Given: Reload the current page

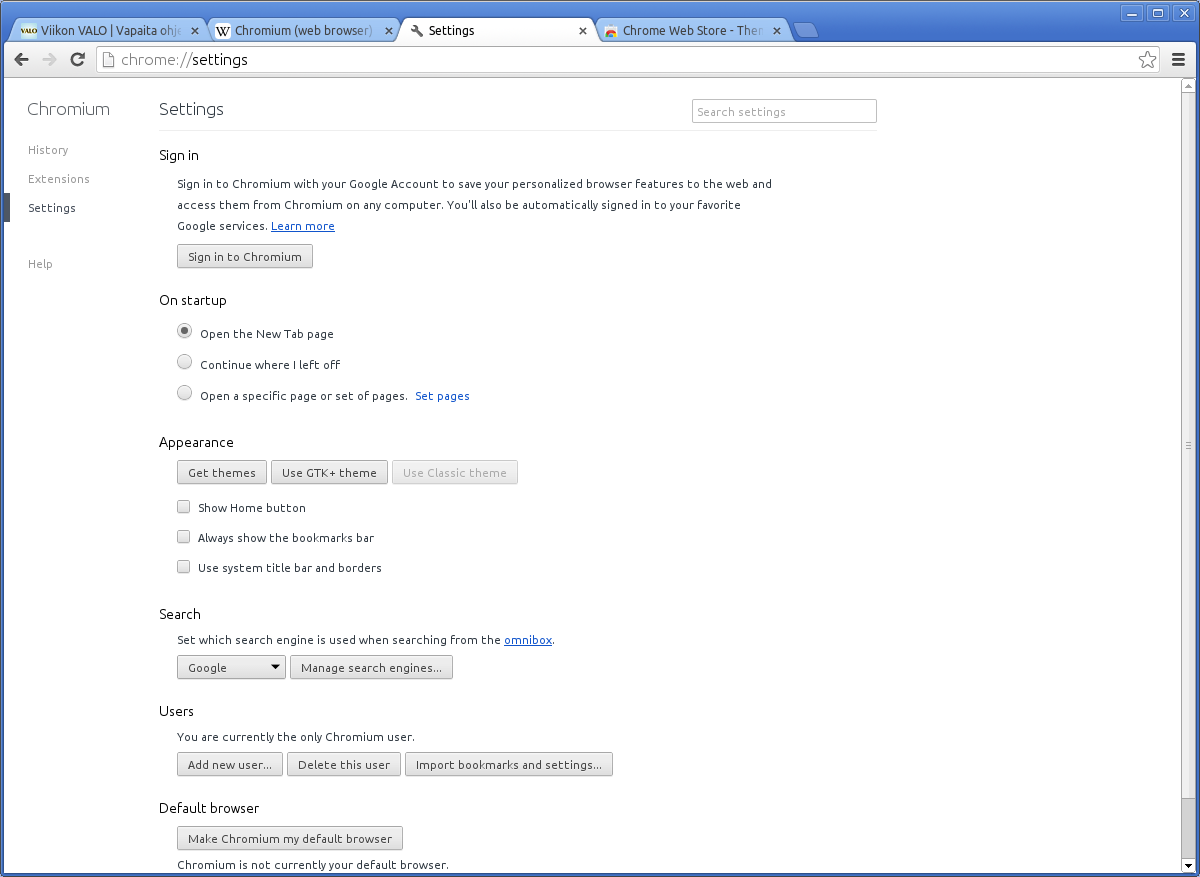Looking at the screenshot, I should [77, 60].
